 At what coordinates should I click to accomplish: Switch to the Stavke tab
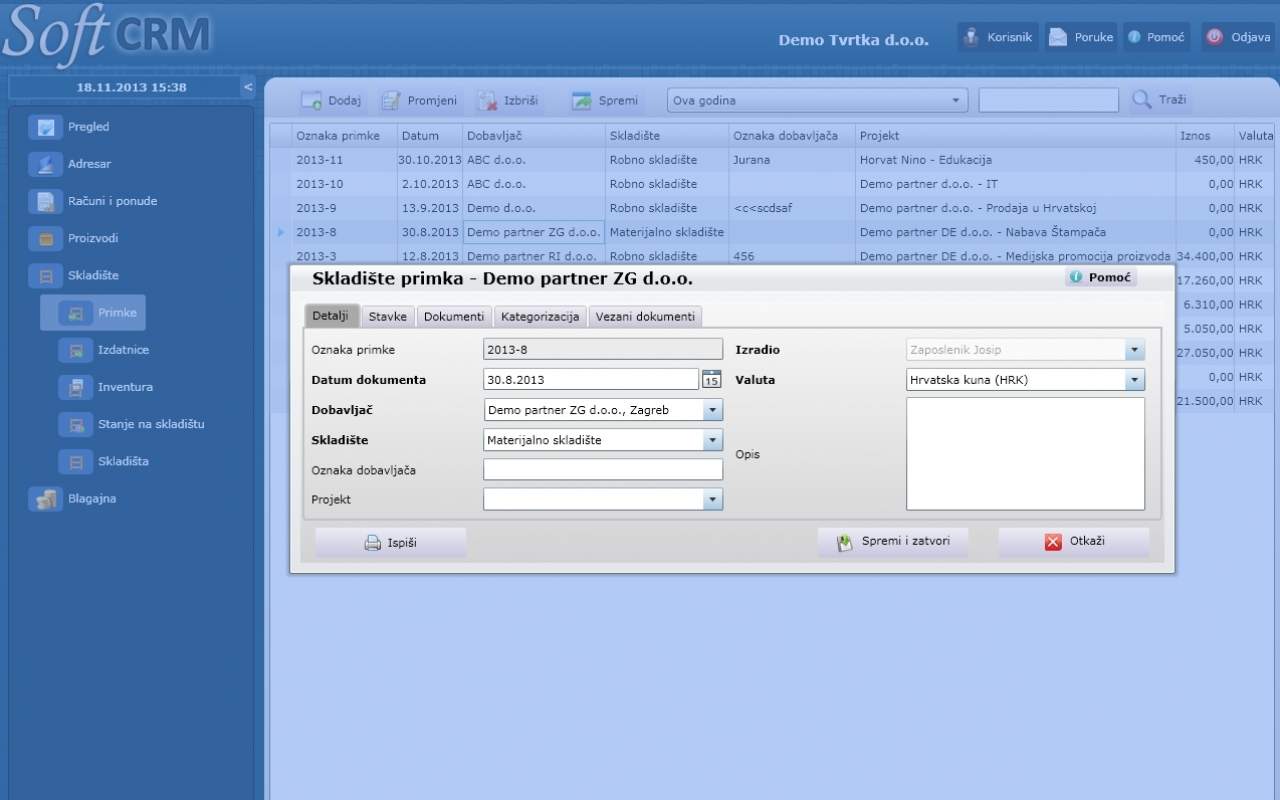[388, 317]
